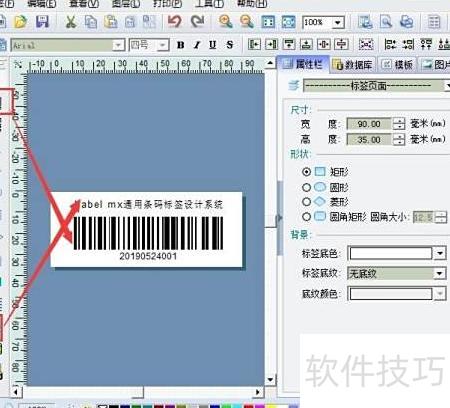Select the 圆角矩形 rounded rectangle option
The height and width of the screenshot is (408, 450).
click(x=306, y=217)
